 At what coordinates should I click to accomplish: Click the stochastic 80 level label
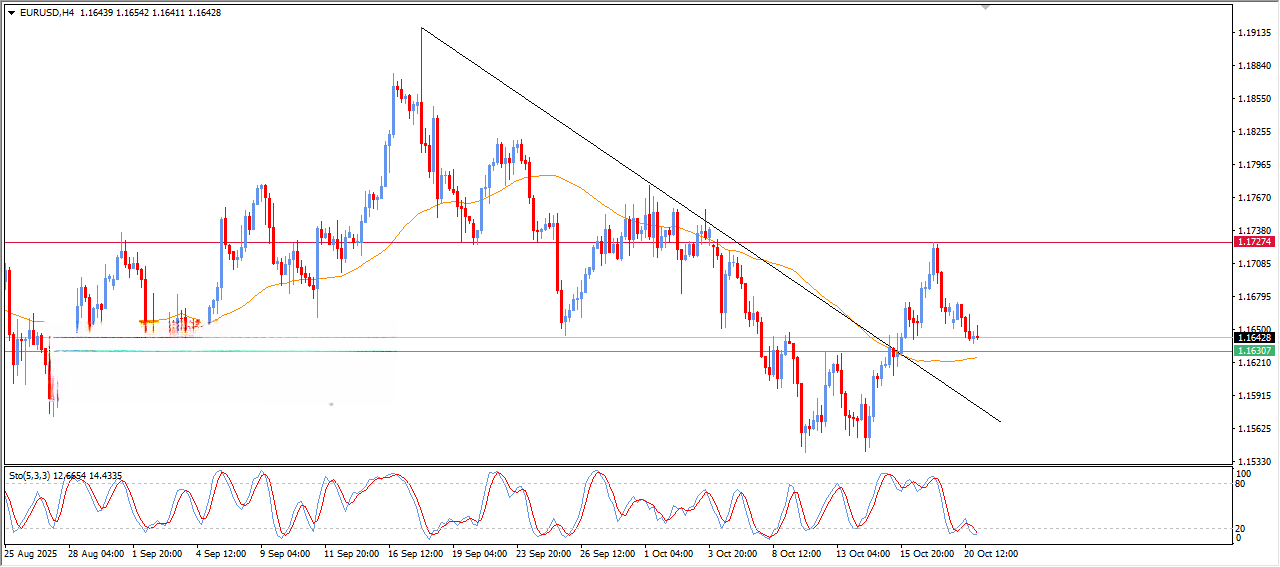pos(1242,484)
